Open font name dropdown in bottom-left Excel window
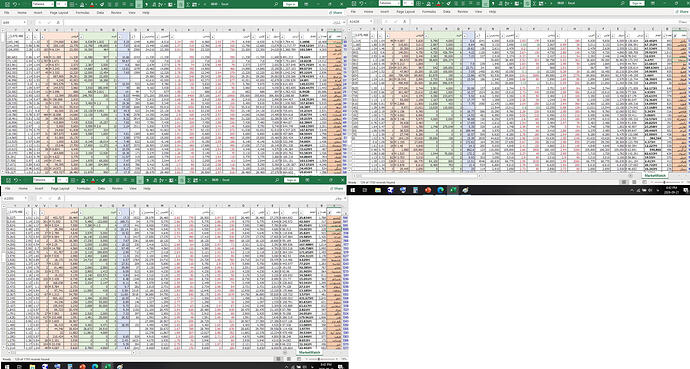The height and width of the screenshot is (369, 690). 53,180
